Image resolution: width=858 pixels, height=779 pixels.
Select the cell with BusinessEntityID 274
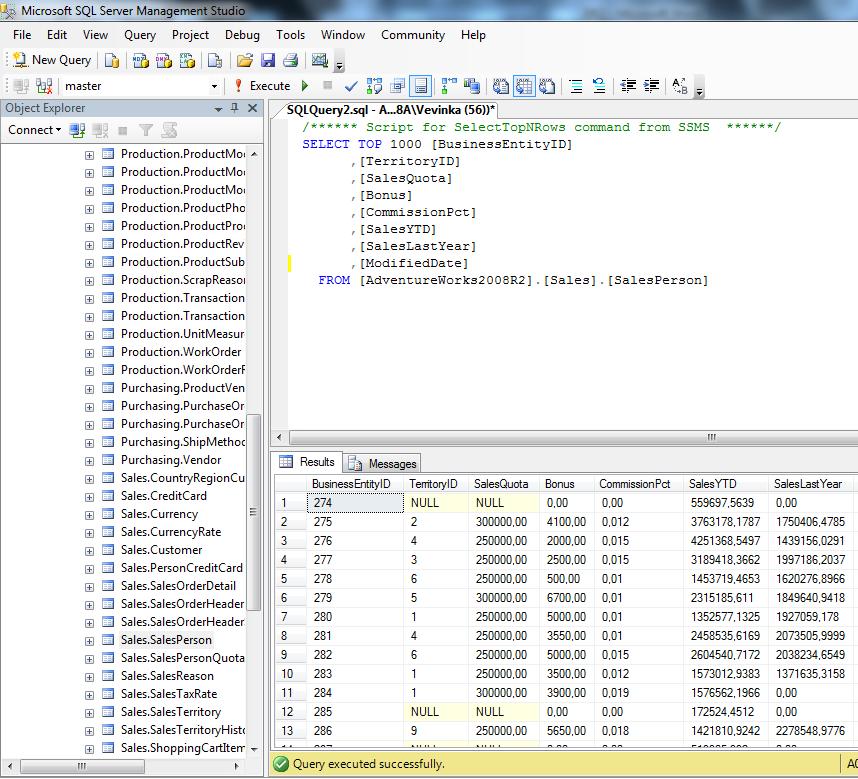coord(355,503)
